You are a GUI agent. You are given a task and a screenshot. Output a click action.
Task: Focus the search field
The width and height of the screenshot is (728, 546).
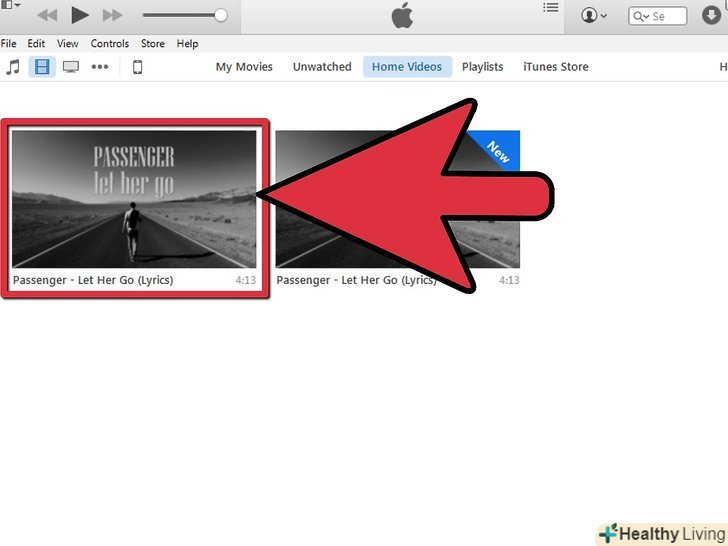(657, 16)
